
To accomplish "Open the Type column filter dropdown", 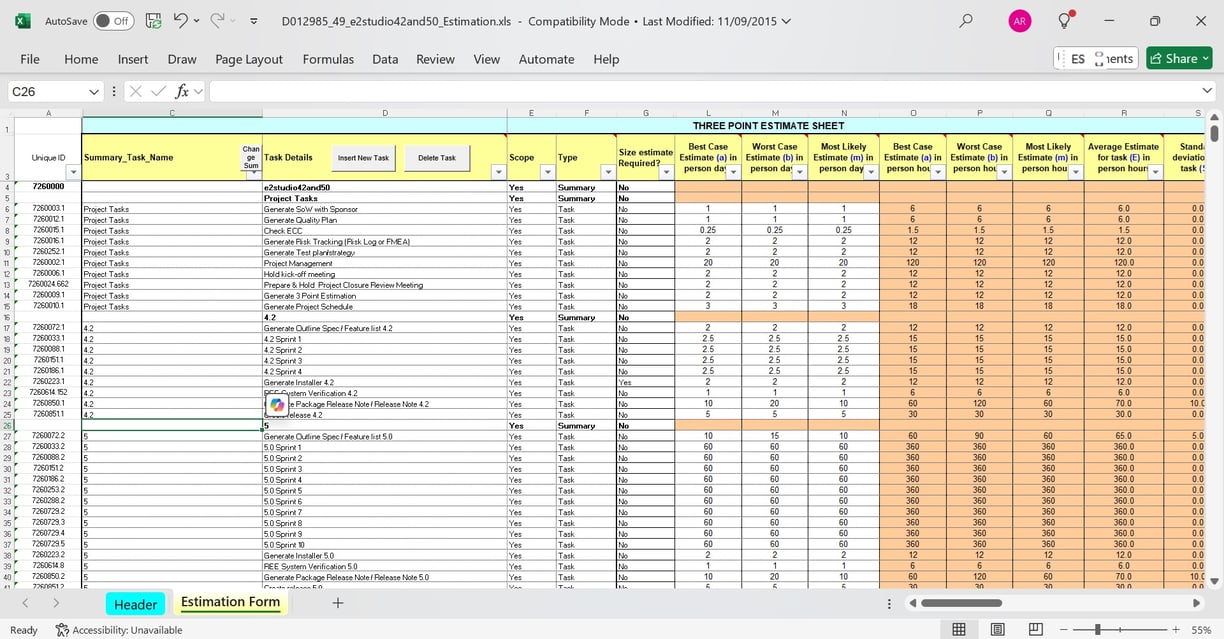I will pos(607,173).
